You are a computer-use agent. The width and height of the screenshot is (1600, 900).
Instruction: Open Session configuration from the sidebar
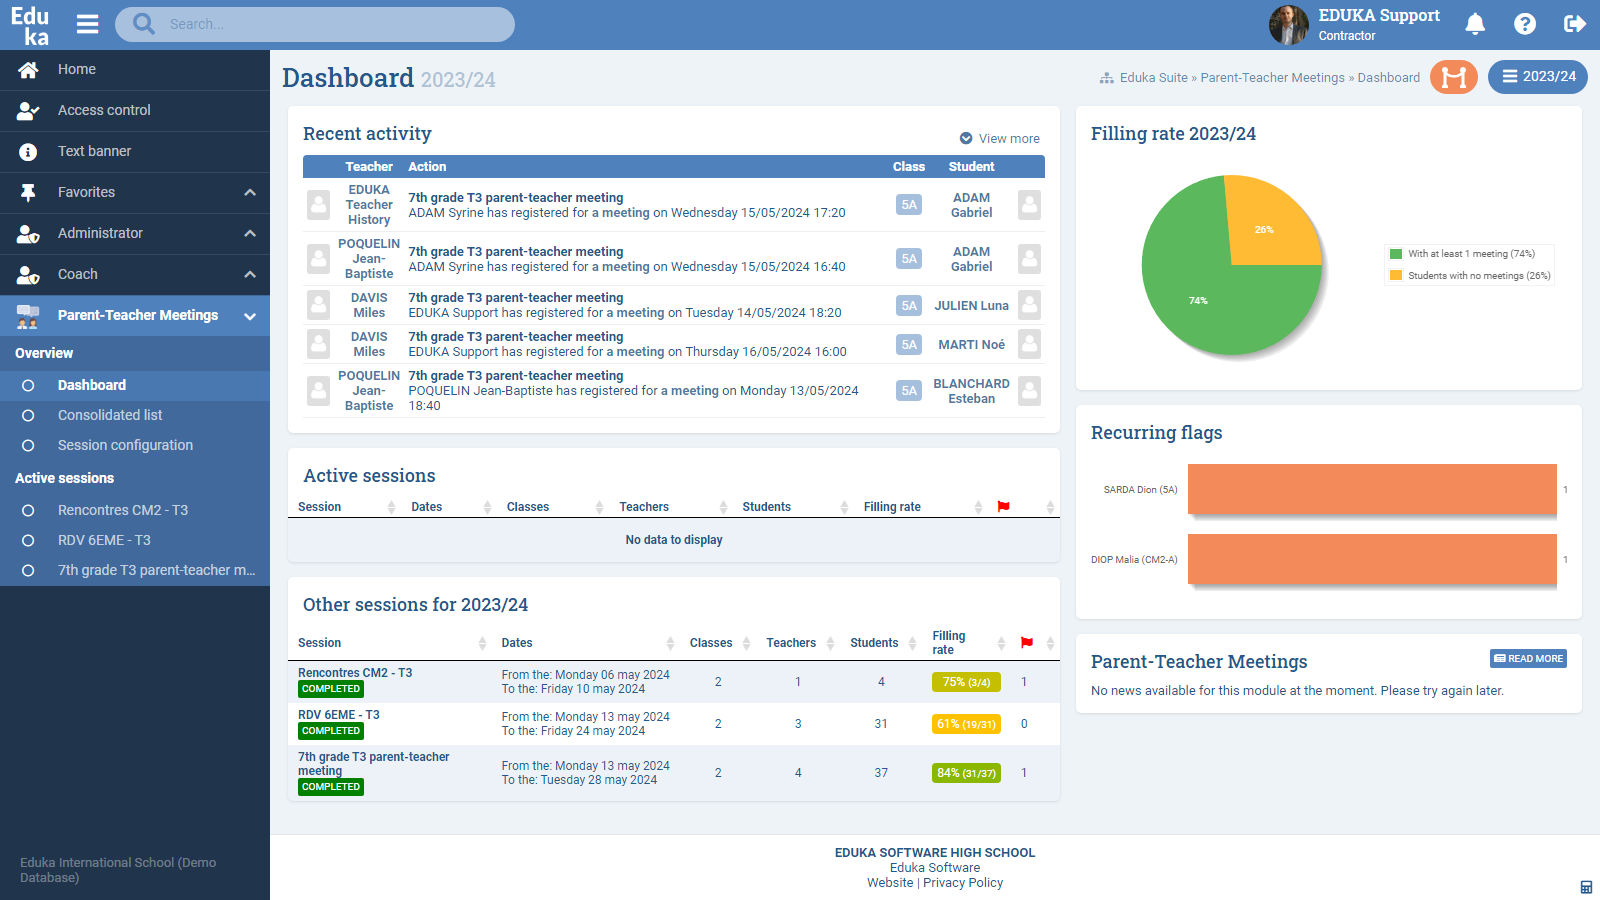[124, 445]
